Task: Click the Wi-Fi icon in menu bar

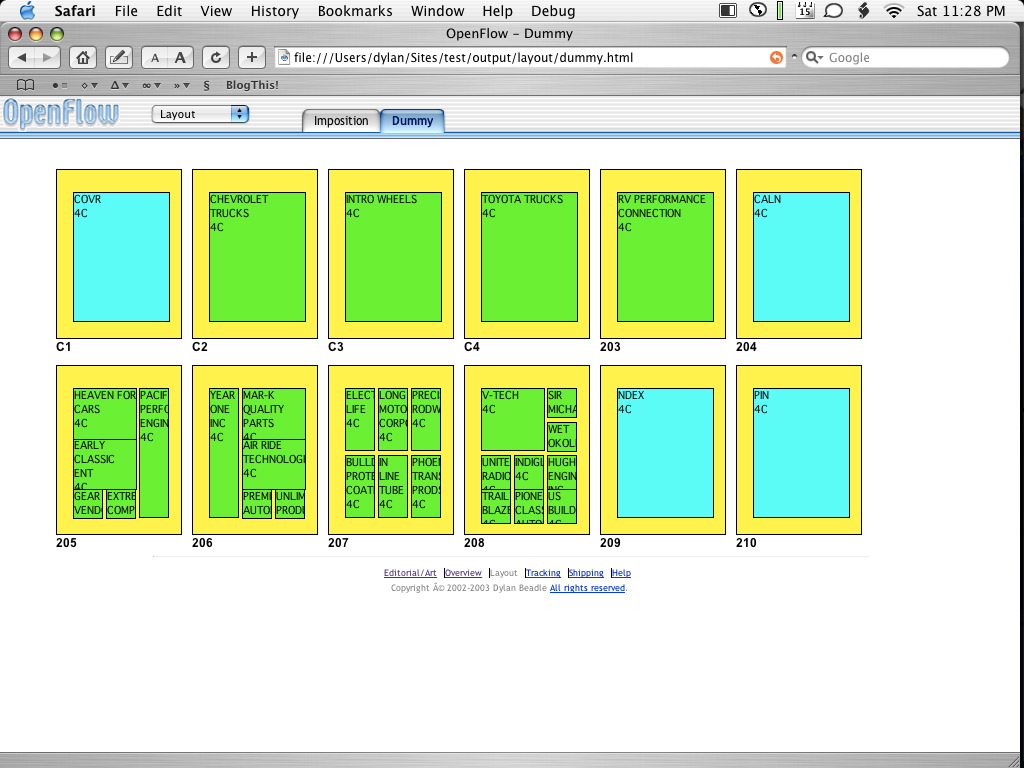Action: click(893, 11)
